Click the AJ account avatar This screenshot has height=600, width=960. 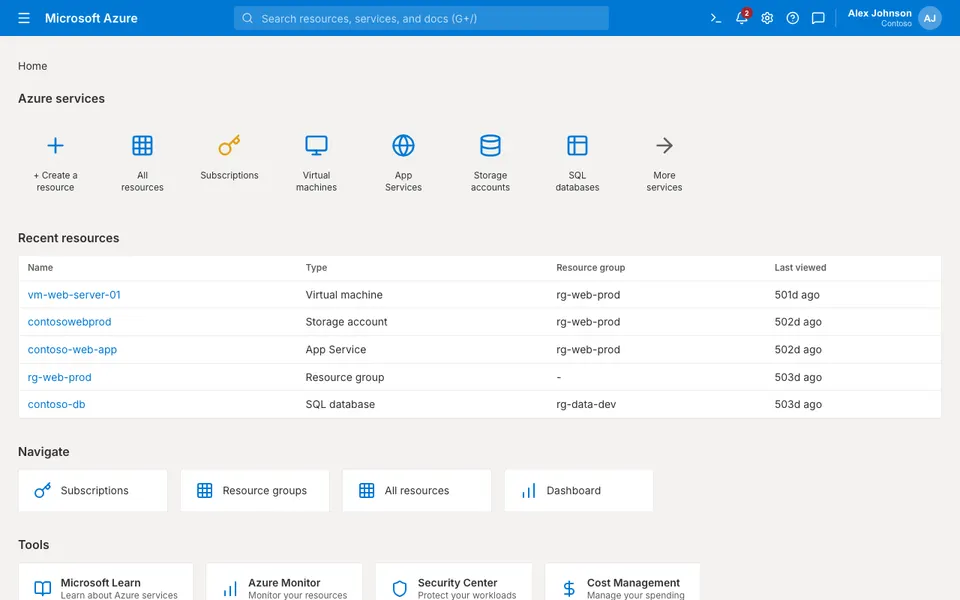coord(929,18)
